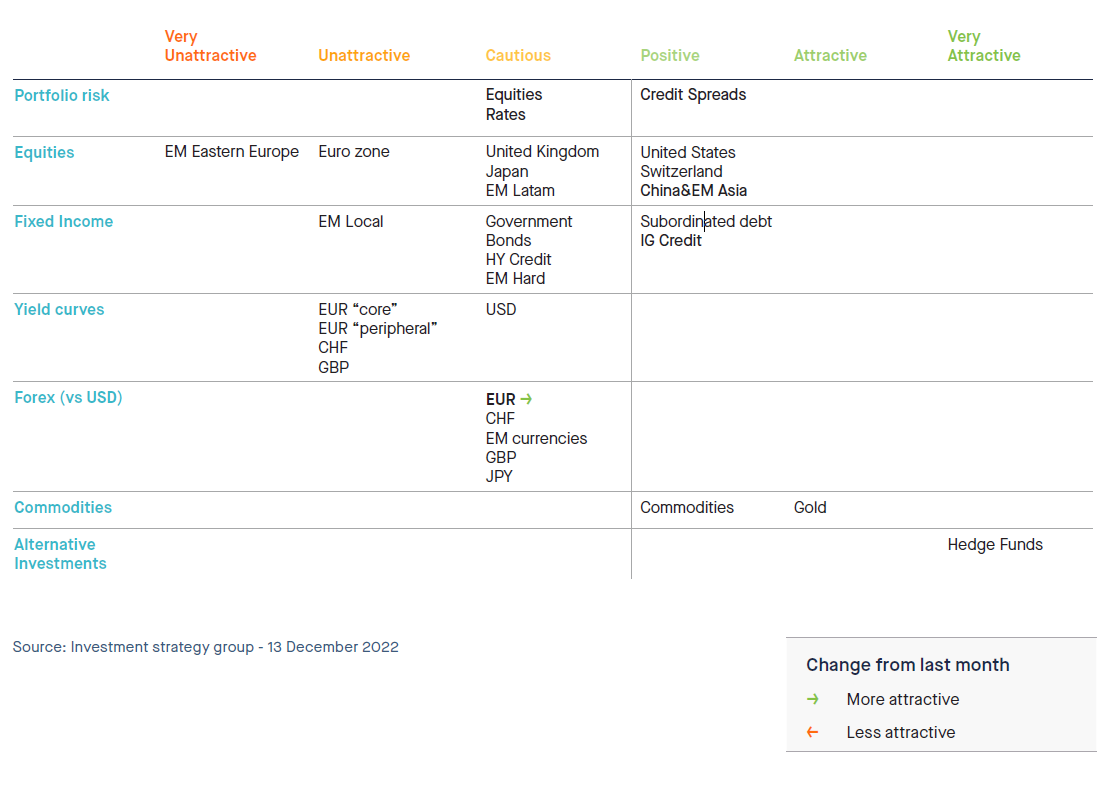Viewport: 1120px width, 787px height.
Task: Select the Forex (vs USD) row label
Action: pos(68,398)
